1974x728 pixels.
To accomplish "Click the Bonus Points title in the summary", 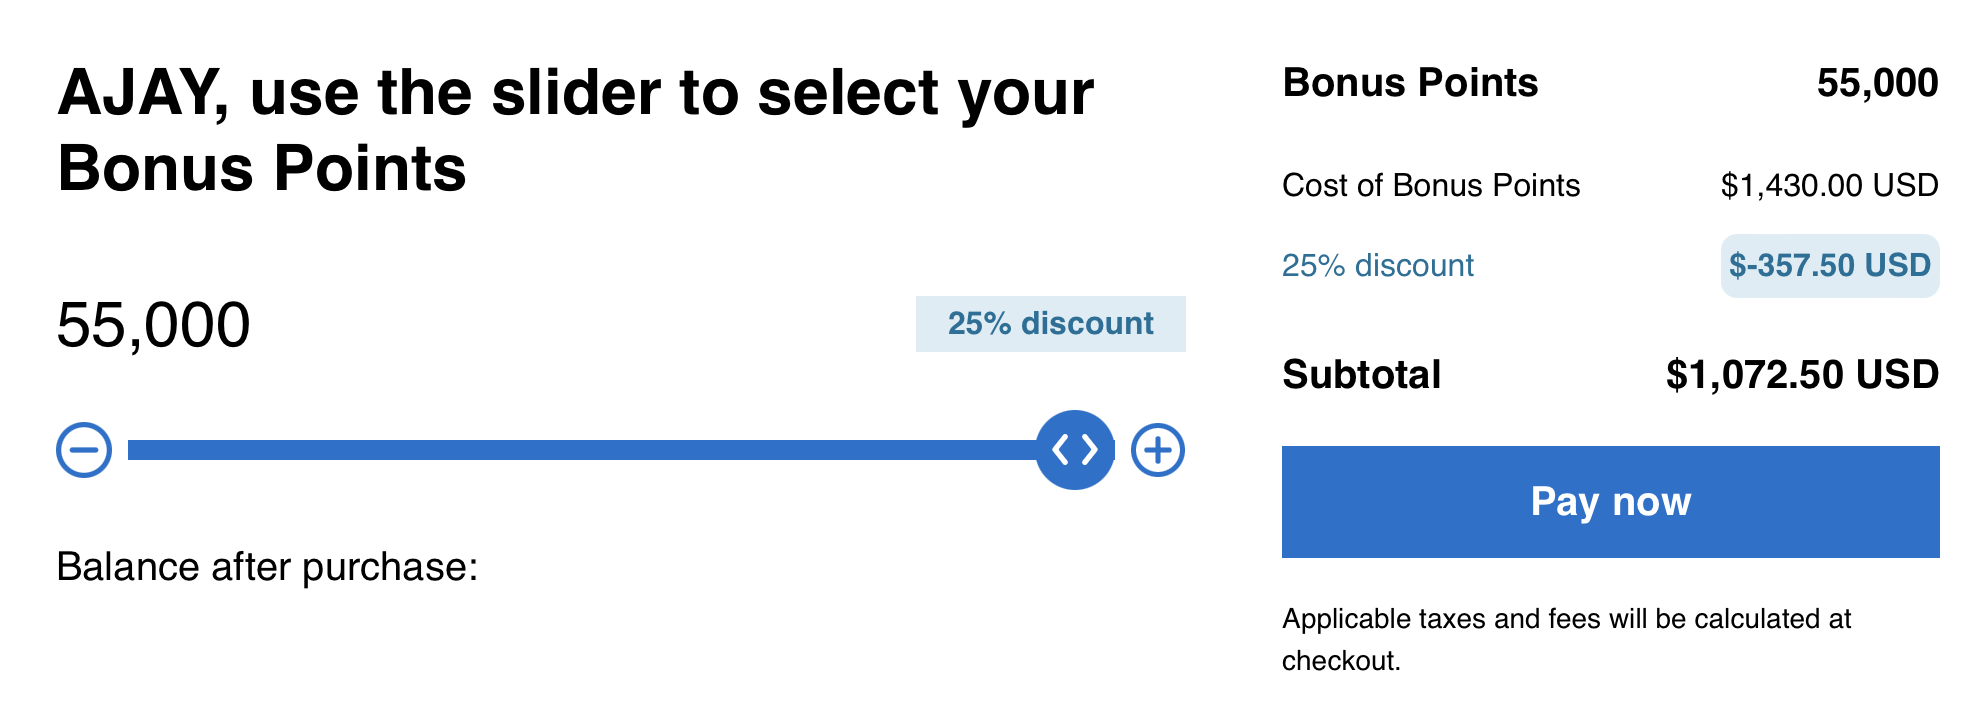I will [1410, 83].
